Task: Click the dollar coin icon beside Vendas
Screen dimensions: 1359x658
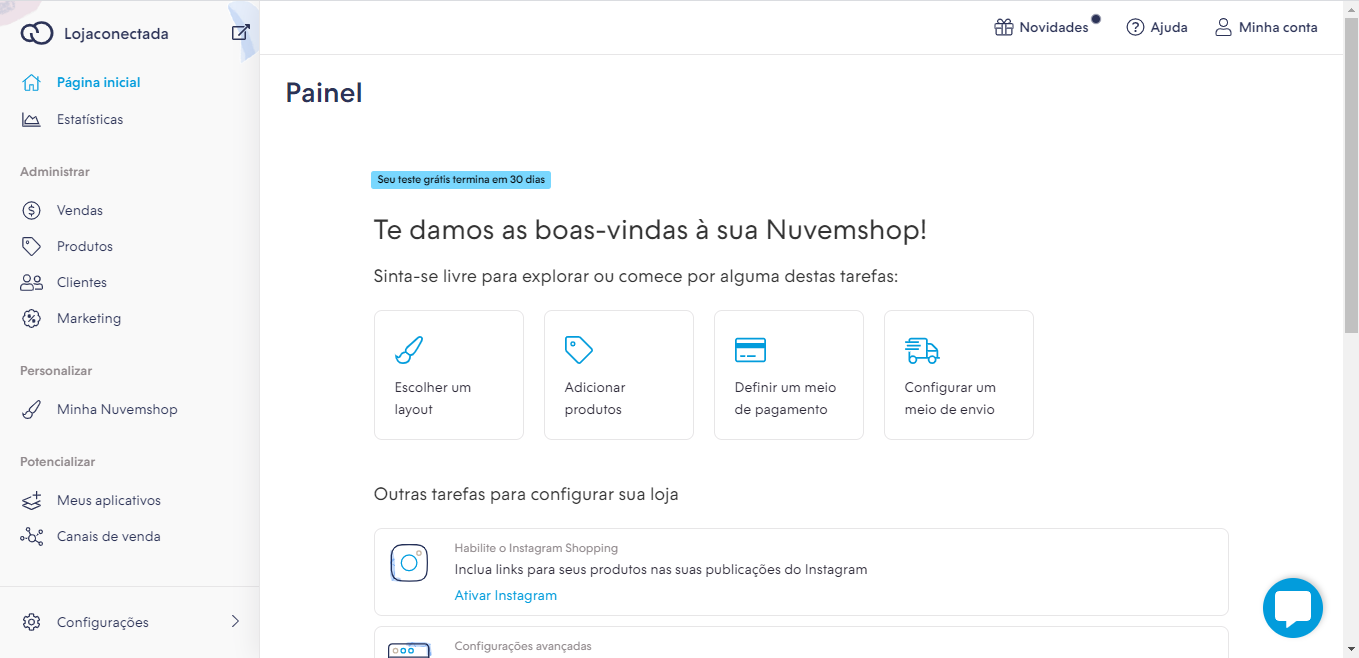Action: pyautogui.click(x=31, y=210)
